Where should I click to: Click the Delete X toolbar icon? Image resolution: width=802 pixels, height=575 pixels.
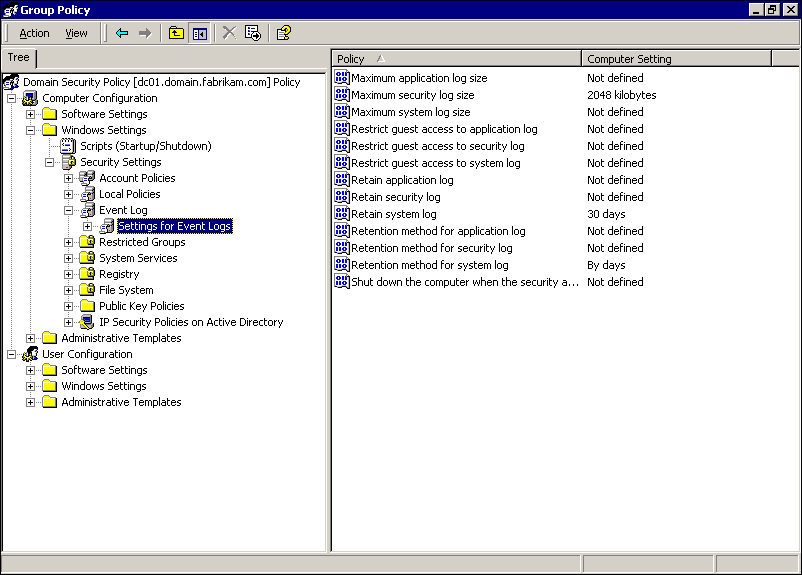[229, 33]
